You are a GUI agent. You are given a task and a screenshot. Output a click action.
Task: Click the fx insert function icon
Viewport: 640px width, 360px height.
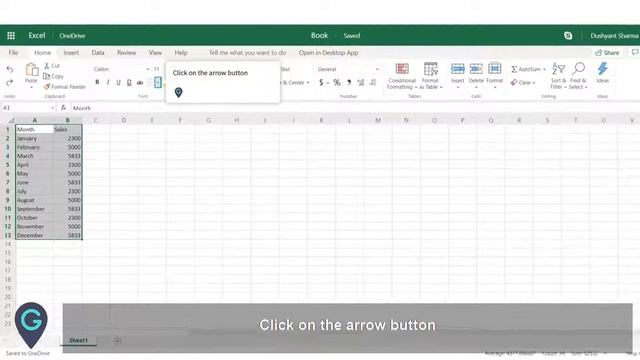(63, 108)
